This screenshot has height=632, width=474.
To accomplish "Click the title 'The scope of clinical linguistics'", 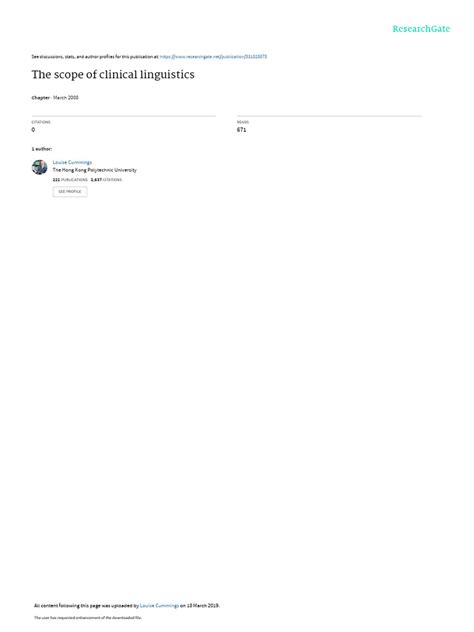I will pyautogui.click(x=113, y=75).
